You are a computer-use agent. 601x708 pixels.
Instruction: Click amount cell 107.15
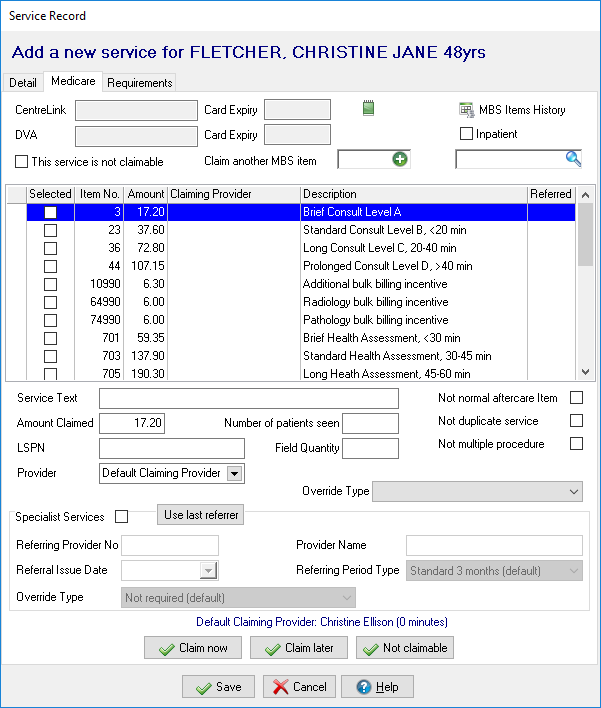[x=145, y=266]
